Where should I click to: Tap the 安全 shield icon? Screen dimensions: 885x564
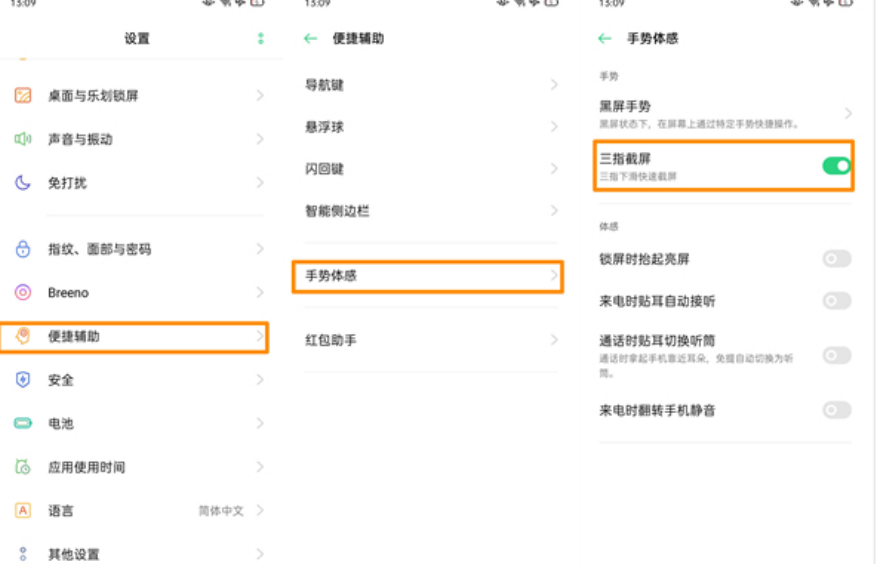23,380
